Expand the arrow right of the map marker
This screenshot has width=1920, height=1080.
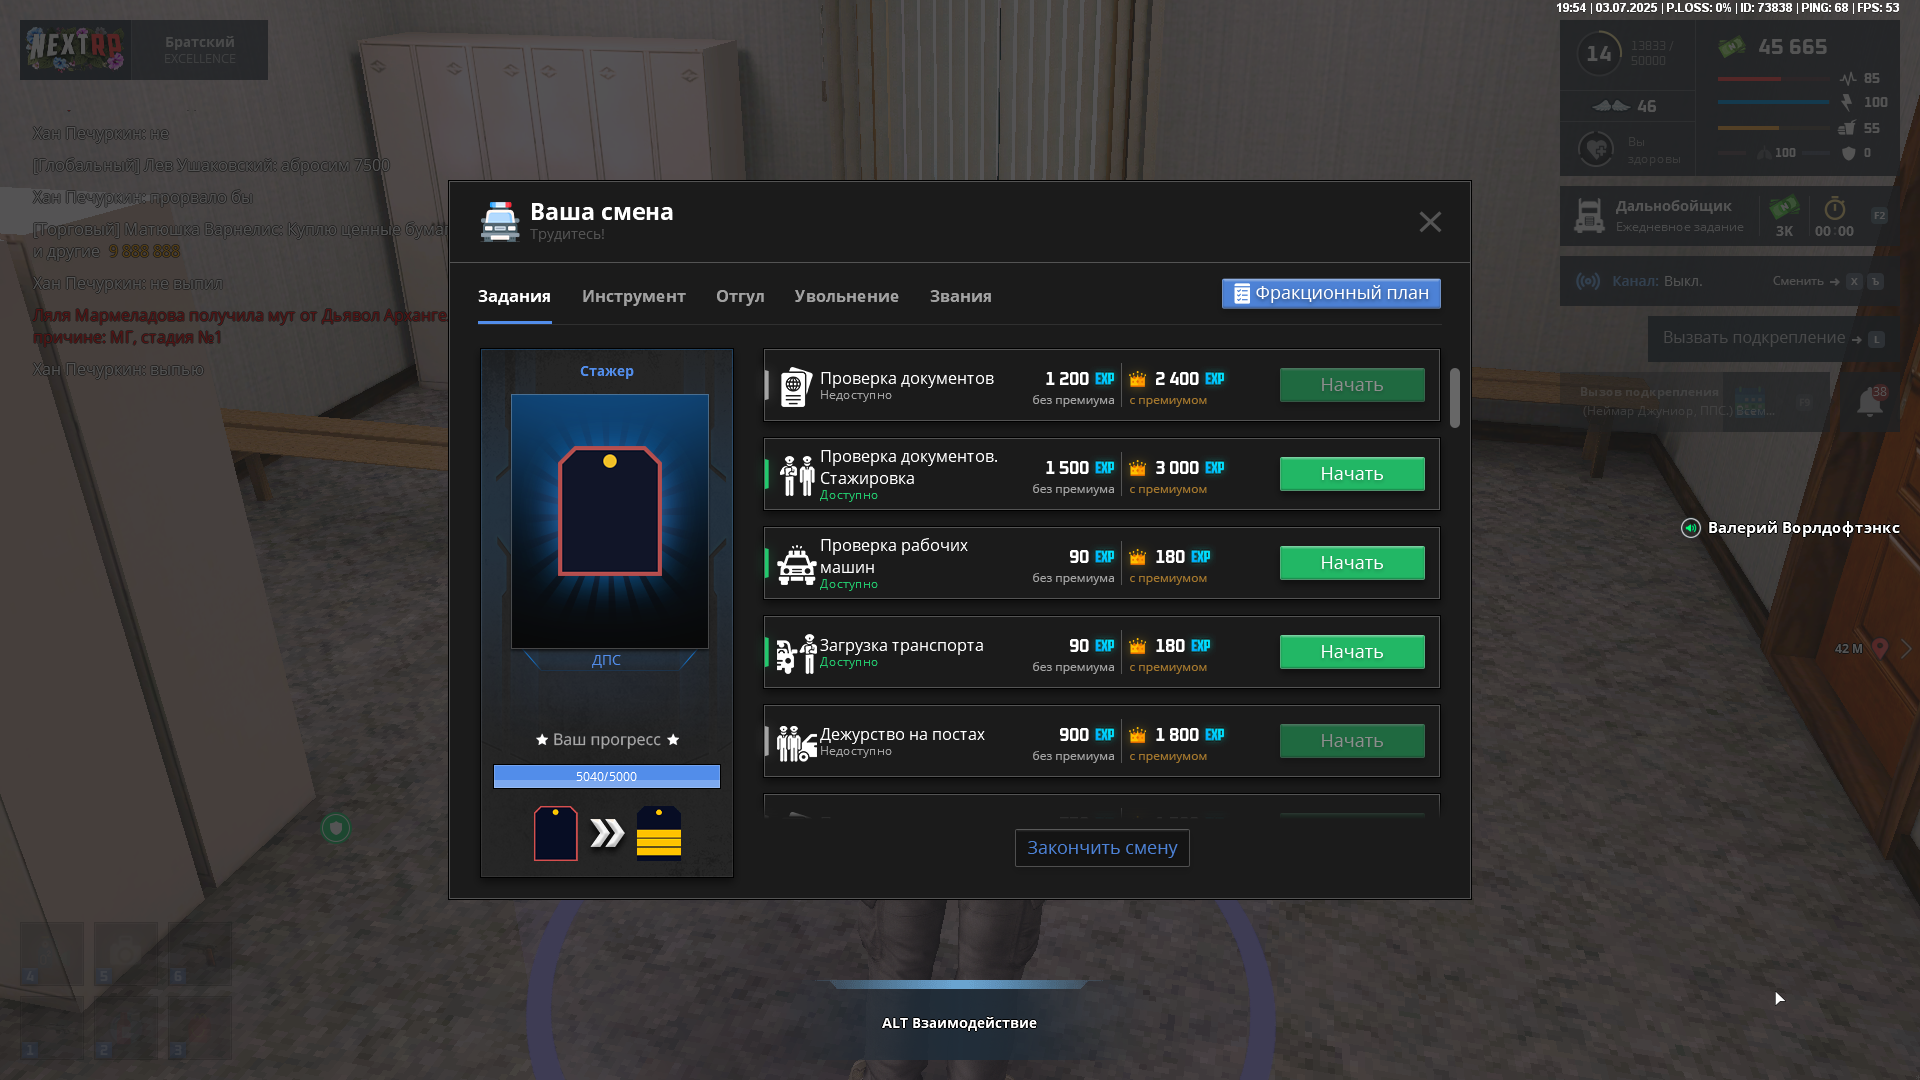[x=1906, y=648]
